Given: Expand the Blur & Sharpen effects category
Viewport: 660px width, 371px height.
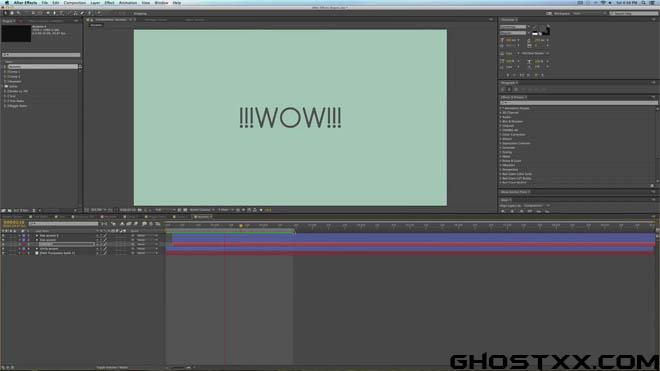Looking at the screenshot, I should (512, 121).
